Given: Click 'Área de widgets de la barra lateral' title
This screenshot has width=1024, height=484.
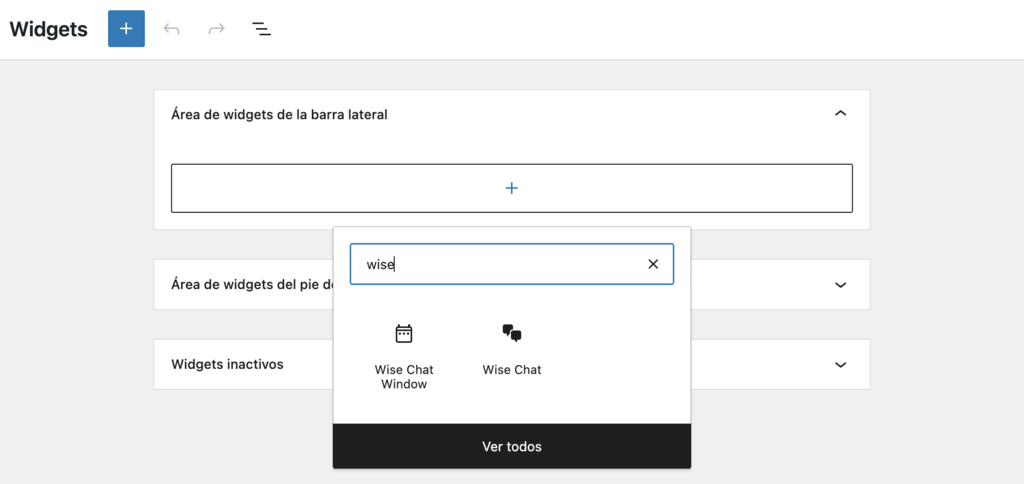Looking at the screenshot, I should [279, 114].
